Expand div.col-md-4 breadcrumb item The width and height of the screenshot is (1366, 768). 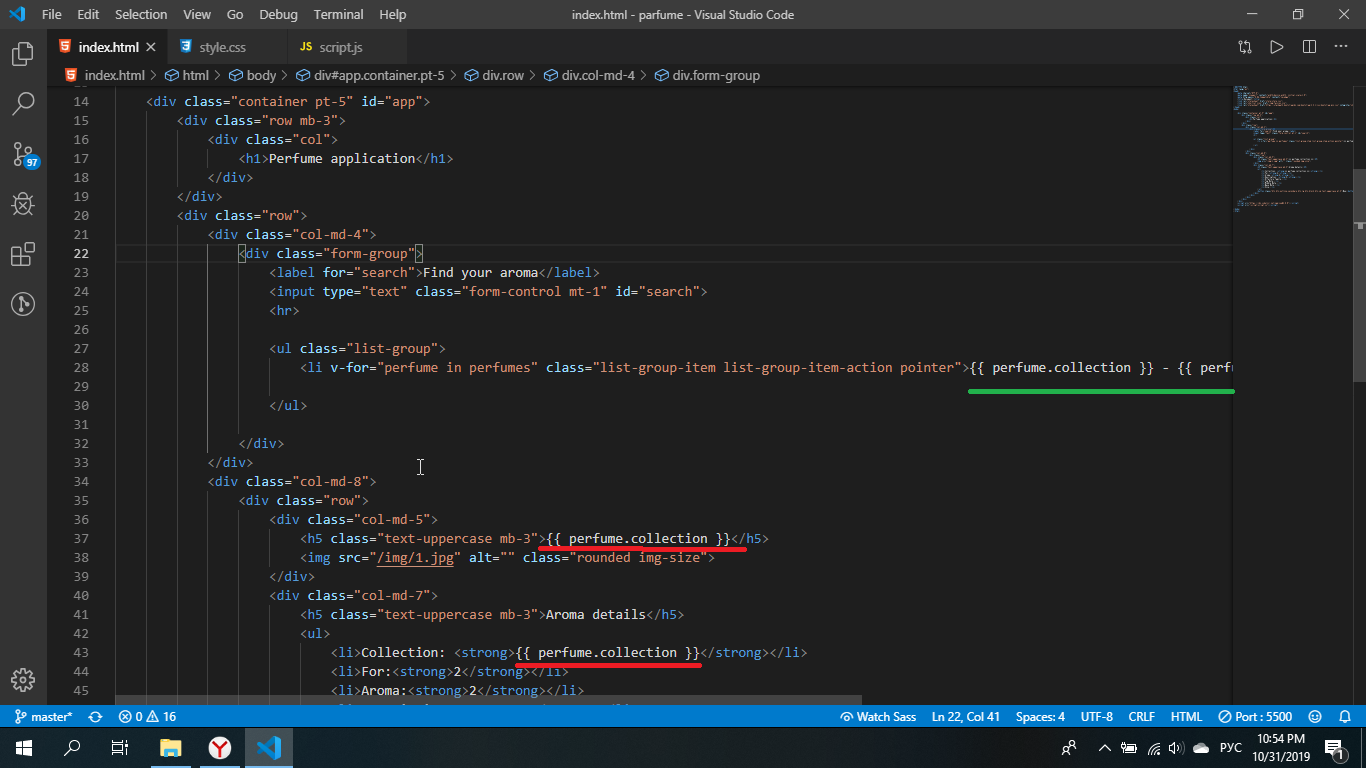click(589, 75)
